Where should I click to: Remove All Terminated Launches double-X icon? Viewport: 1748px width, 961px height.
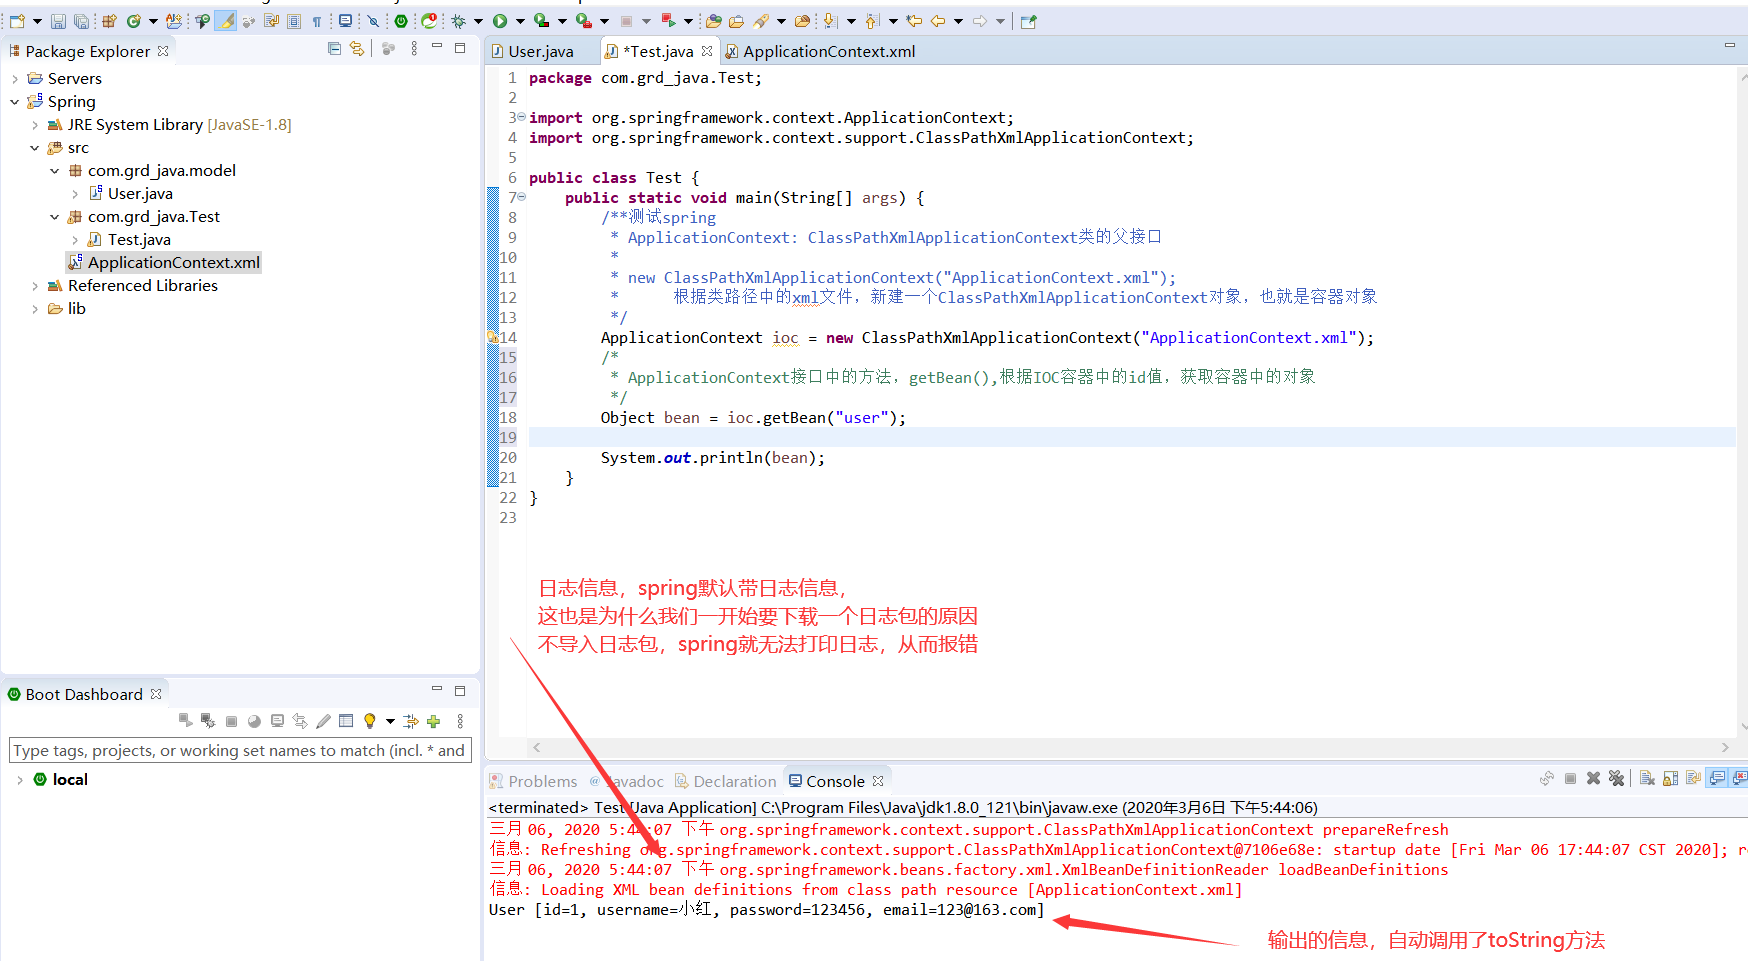1617,778
